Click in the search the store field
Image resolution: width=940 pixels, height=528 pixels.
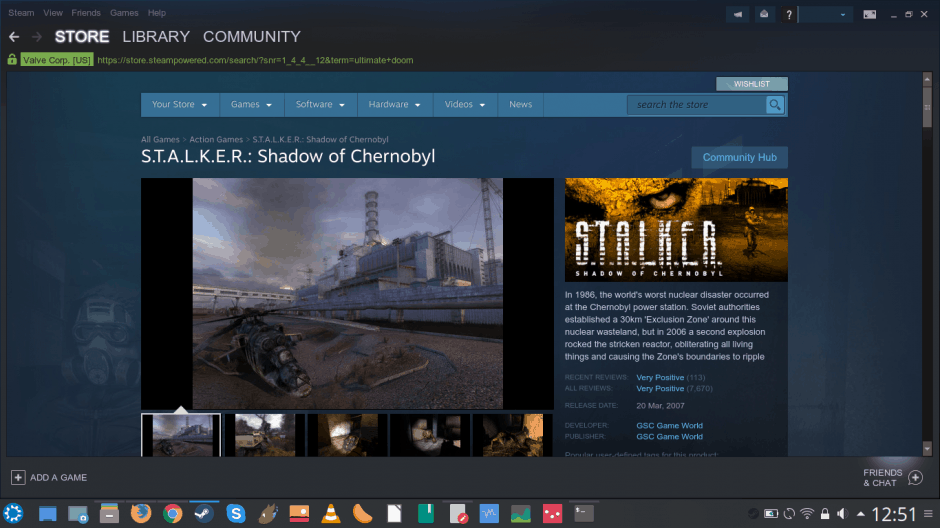697,105
